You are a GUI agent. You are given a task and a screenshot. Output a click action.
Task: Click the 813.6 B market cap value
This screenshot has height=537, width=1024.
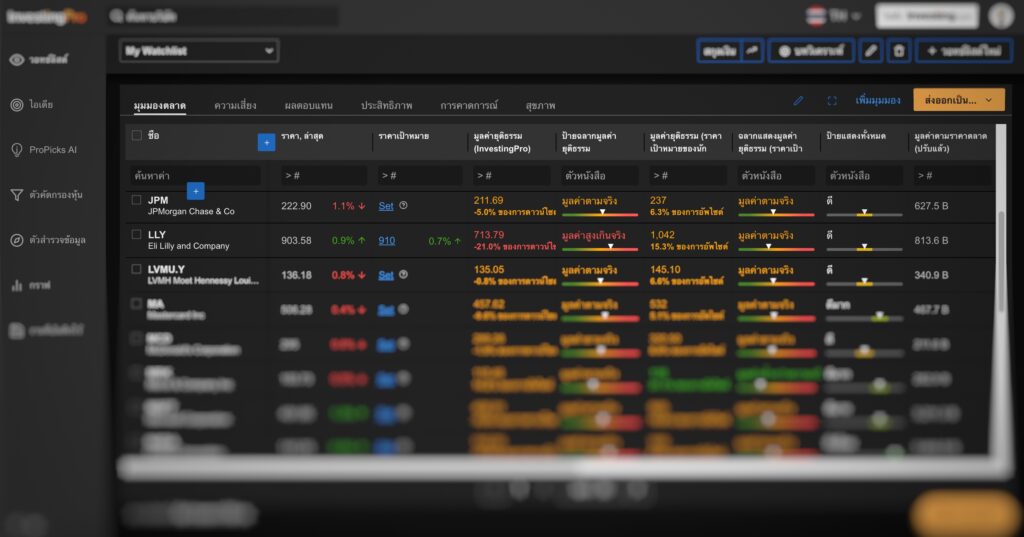[931, 240]
